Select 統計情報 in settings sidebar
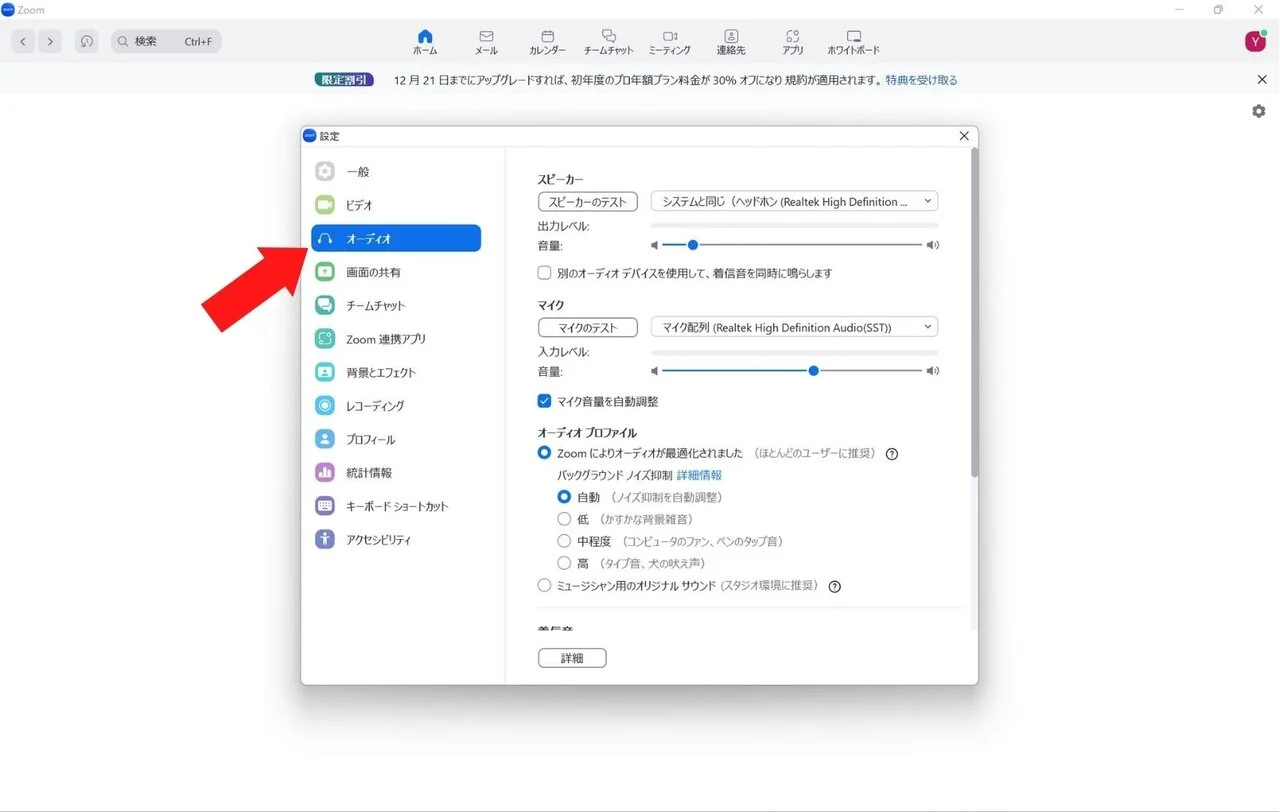 396,473
